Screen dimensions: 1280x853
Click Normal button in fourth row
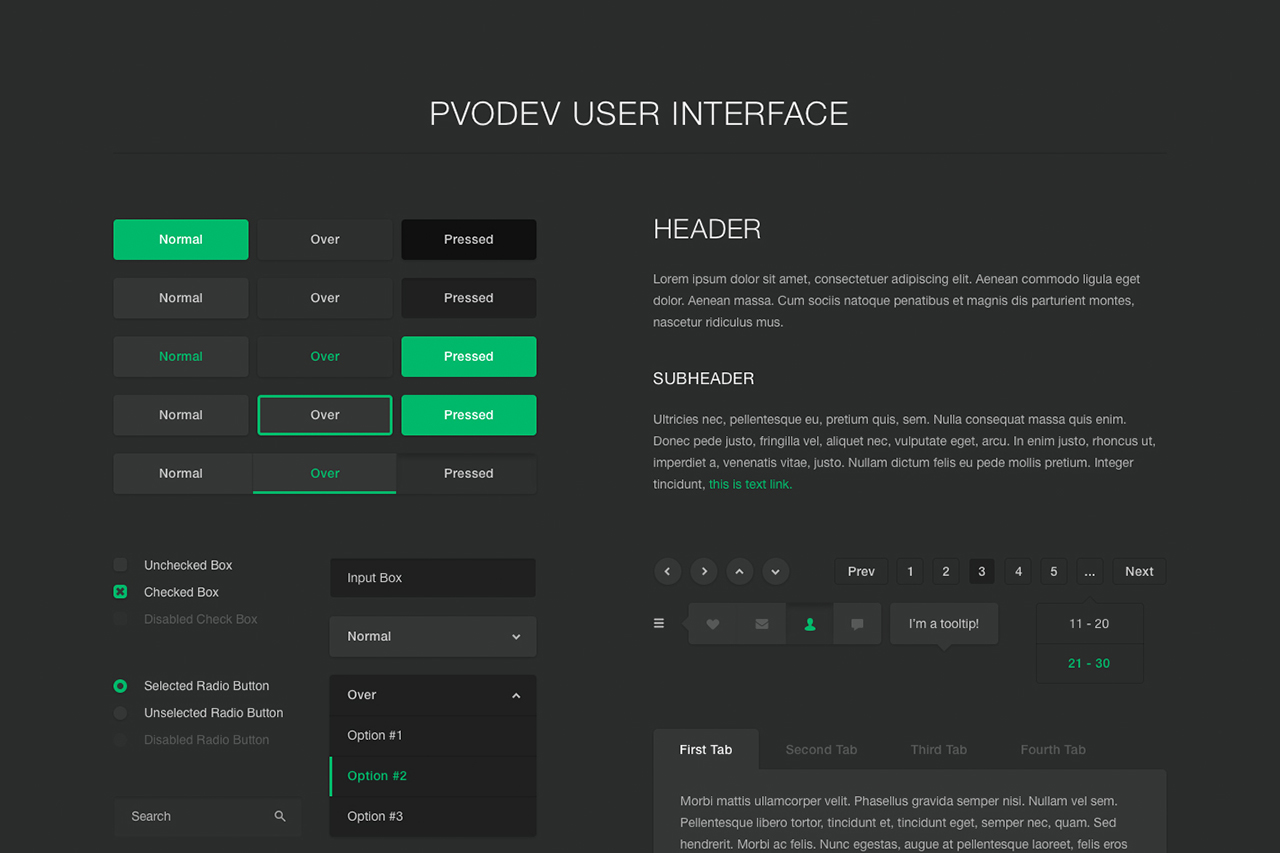click(181, 415)
